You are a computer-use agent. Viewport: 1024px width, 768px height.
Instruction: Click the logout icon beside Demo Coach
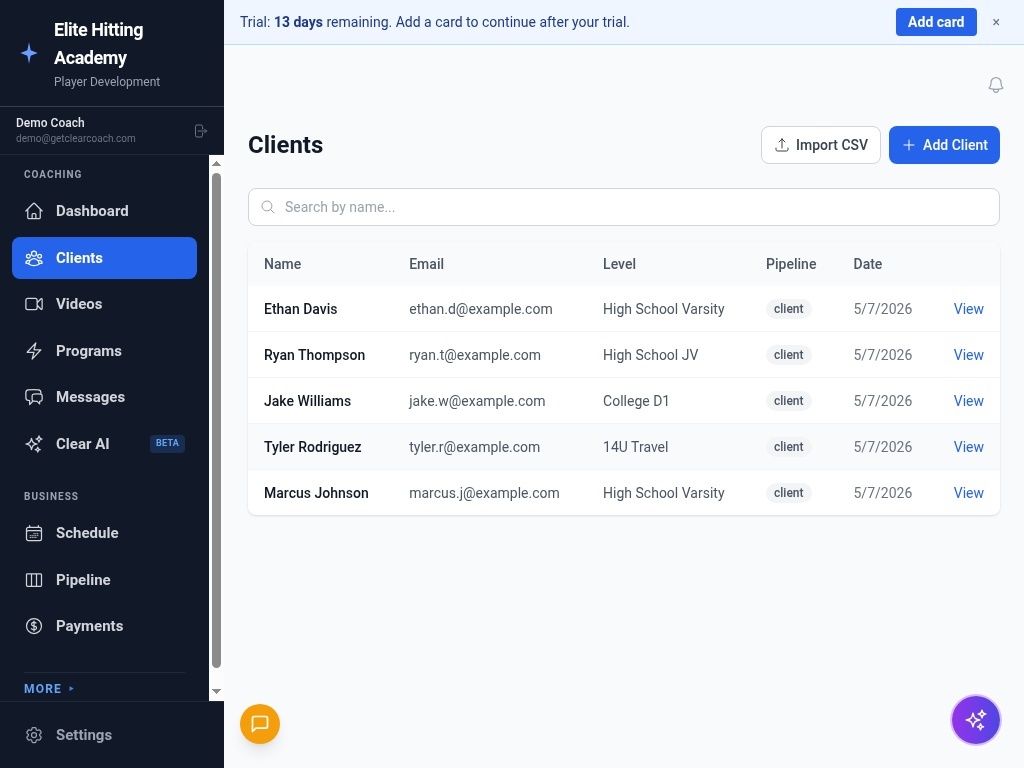[200, 131]
